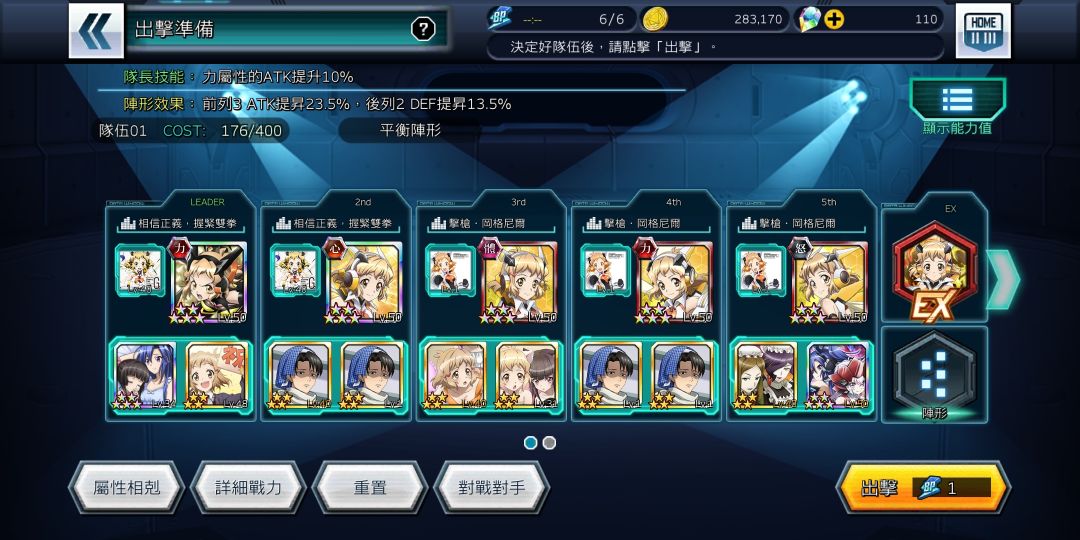Screen dimensions: 1080x540
Task: Open help question mark icon
Action: coord(423,29)
